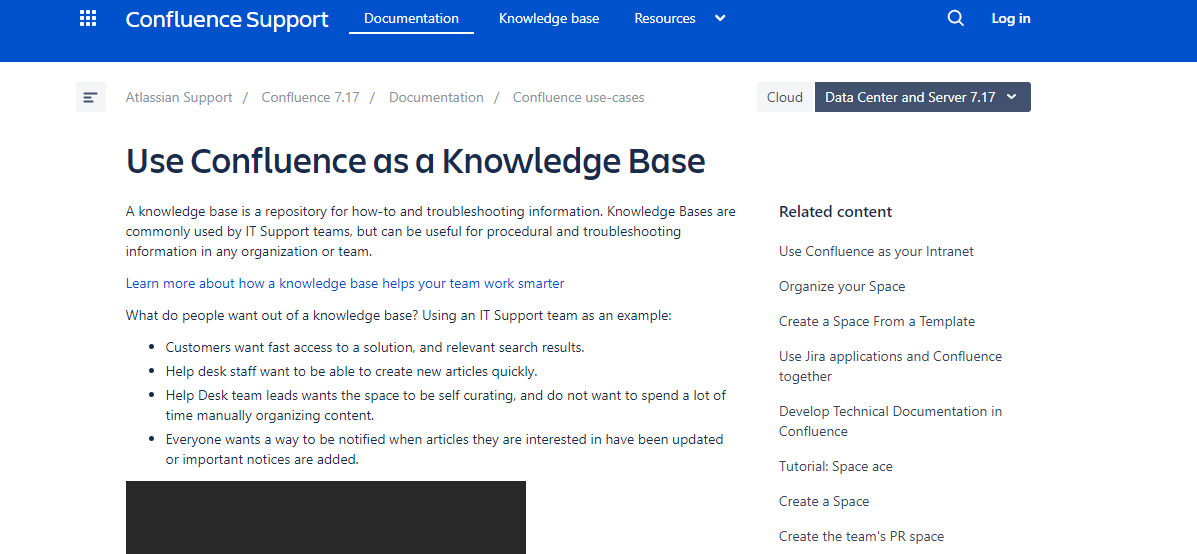Viewport: 1197px width, 554px height.
Task: Open 'Learn more about how a knowledge base' link
Action: [345, 283]
